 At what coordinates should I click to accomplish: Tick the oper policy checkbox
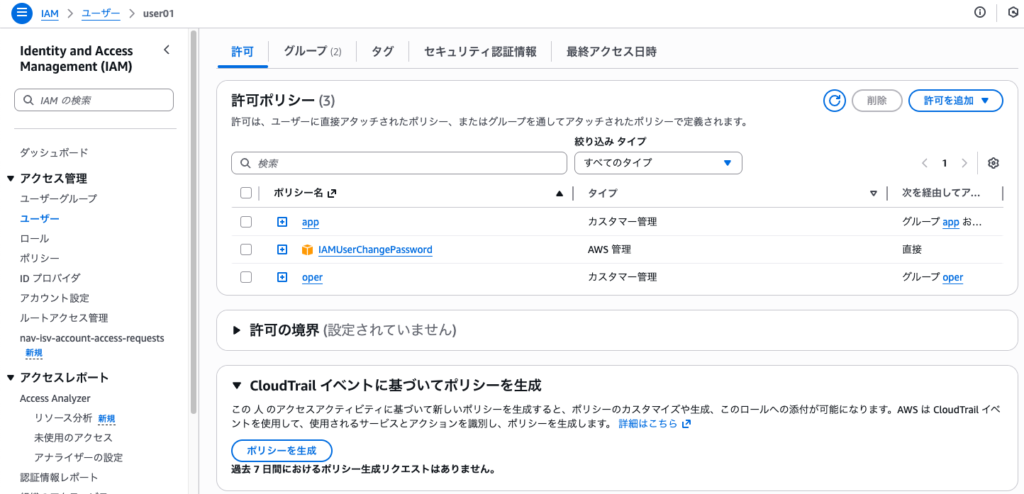[246, 277]
